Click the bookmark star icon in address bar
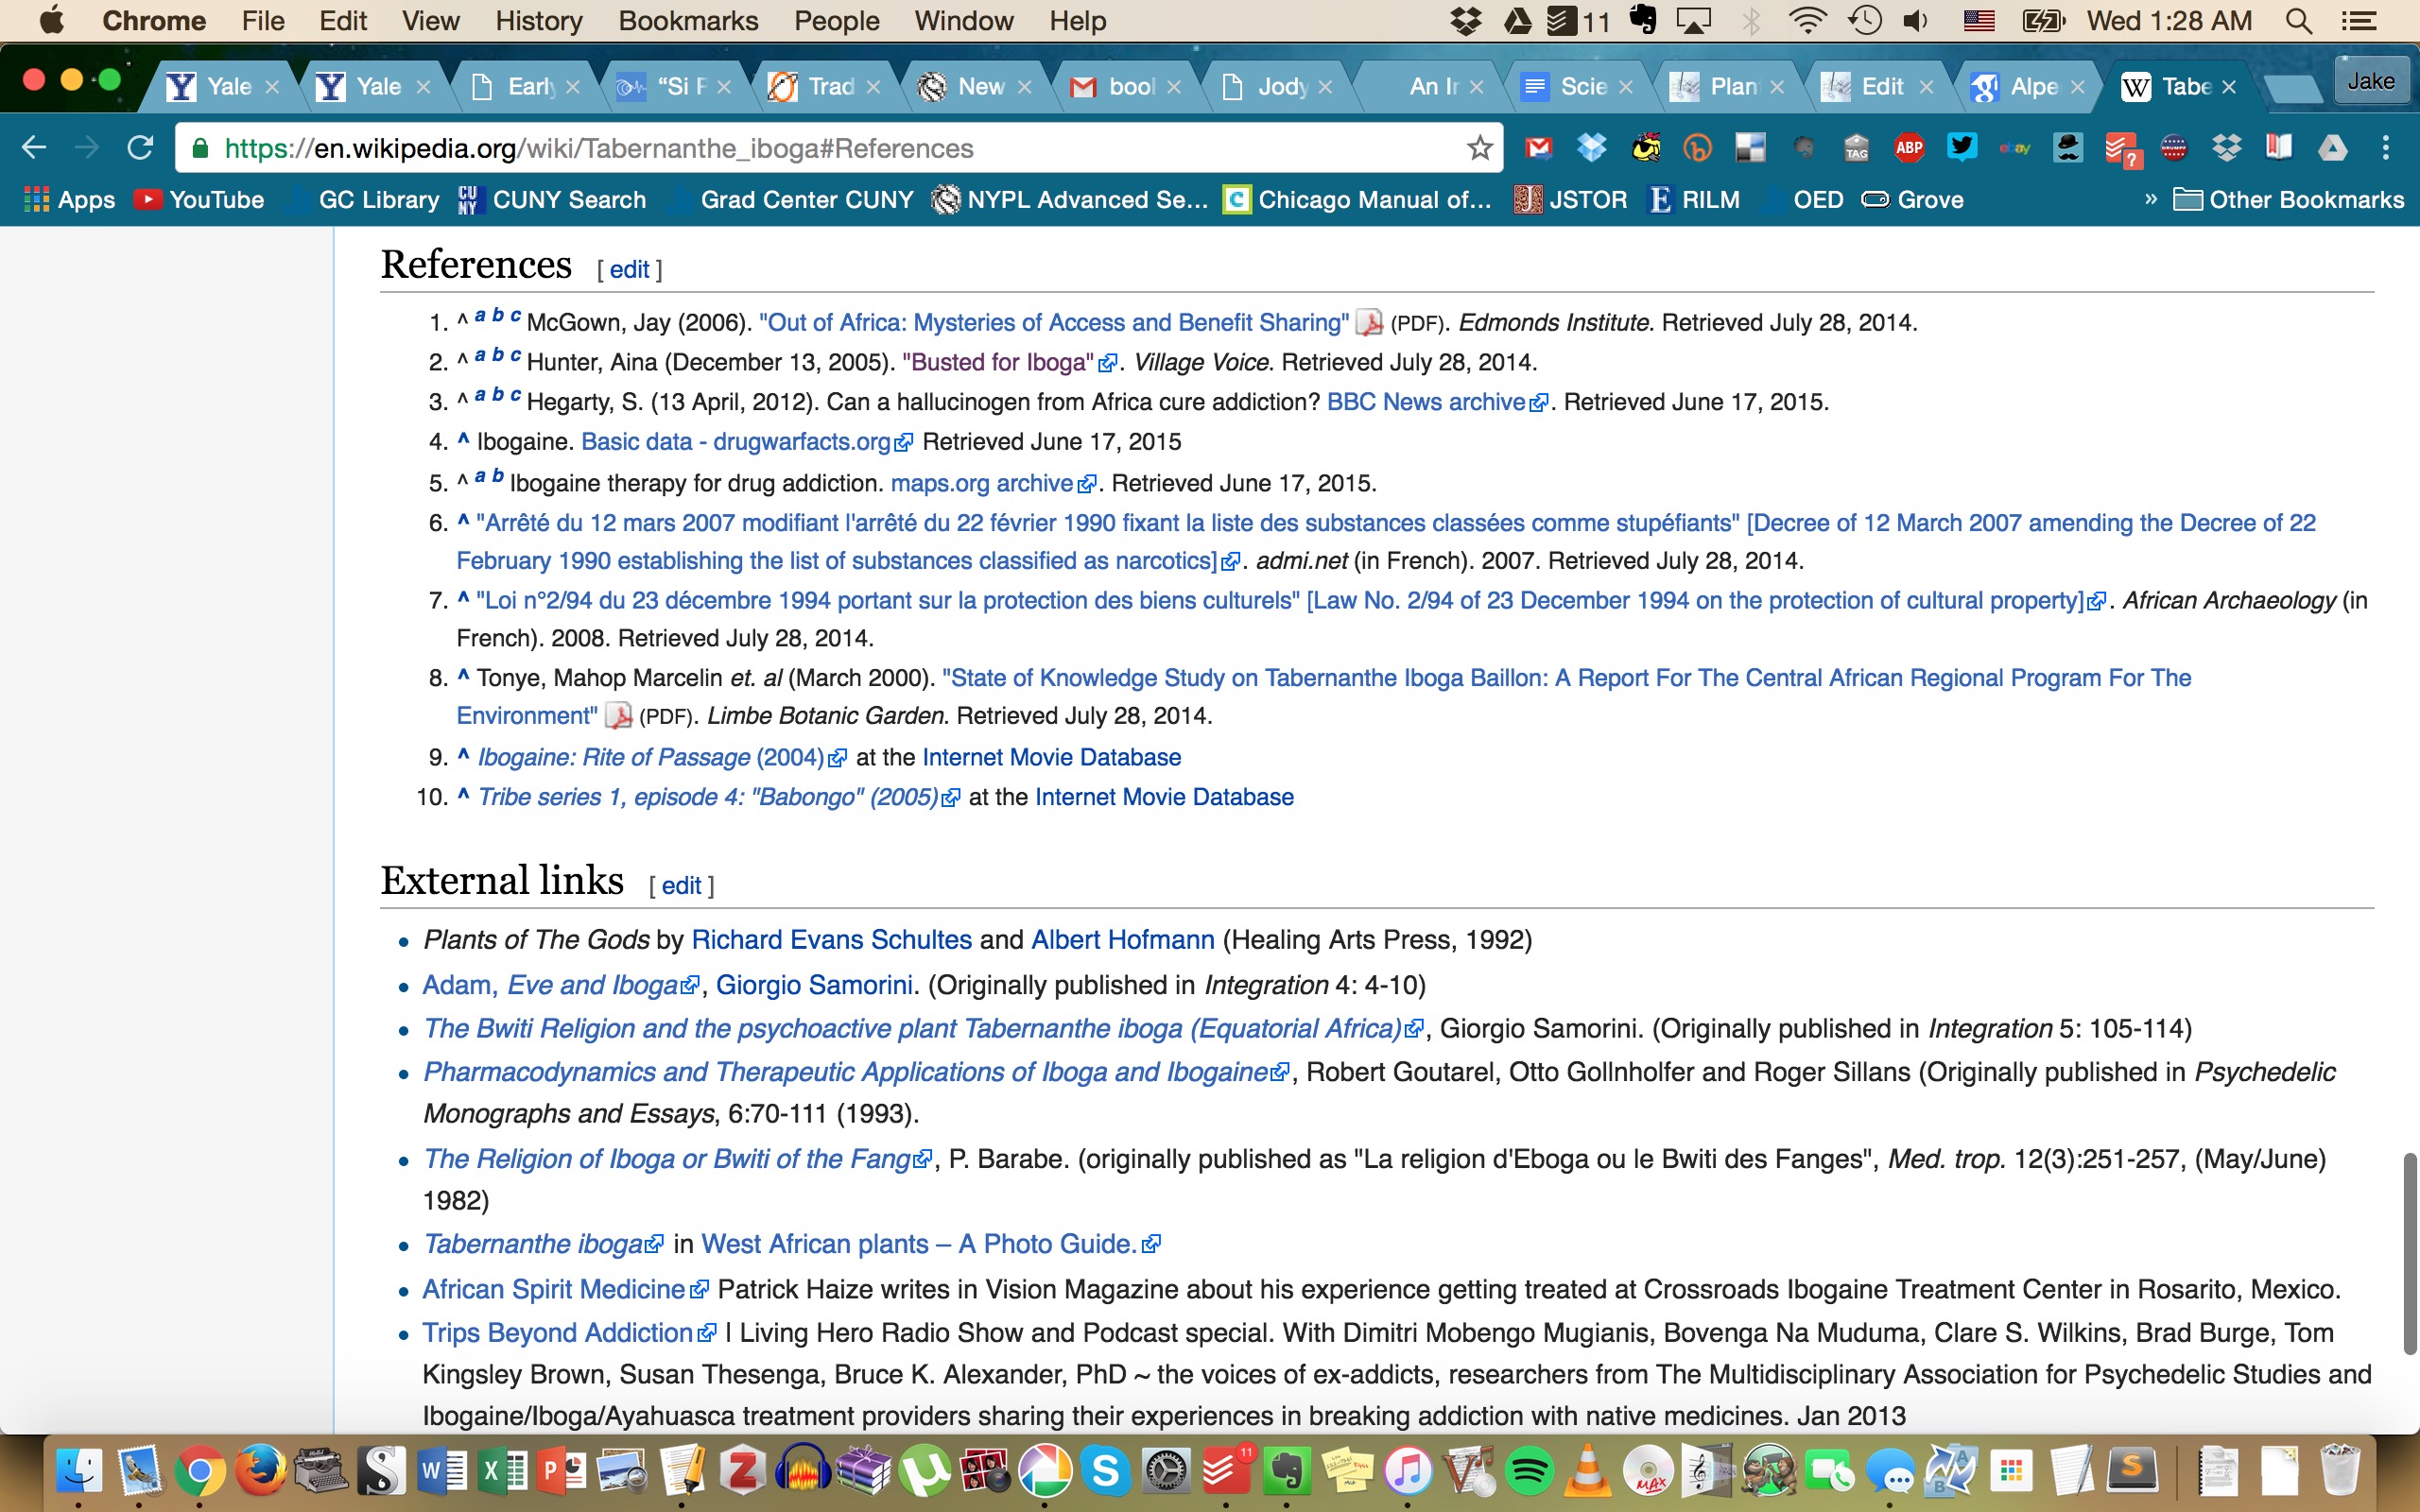The height and width of the screenshot is (1512, 2420). [1479, 148]
